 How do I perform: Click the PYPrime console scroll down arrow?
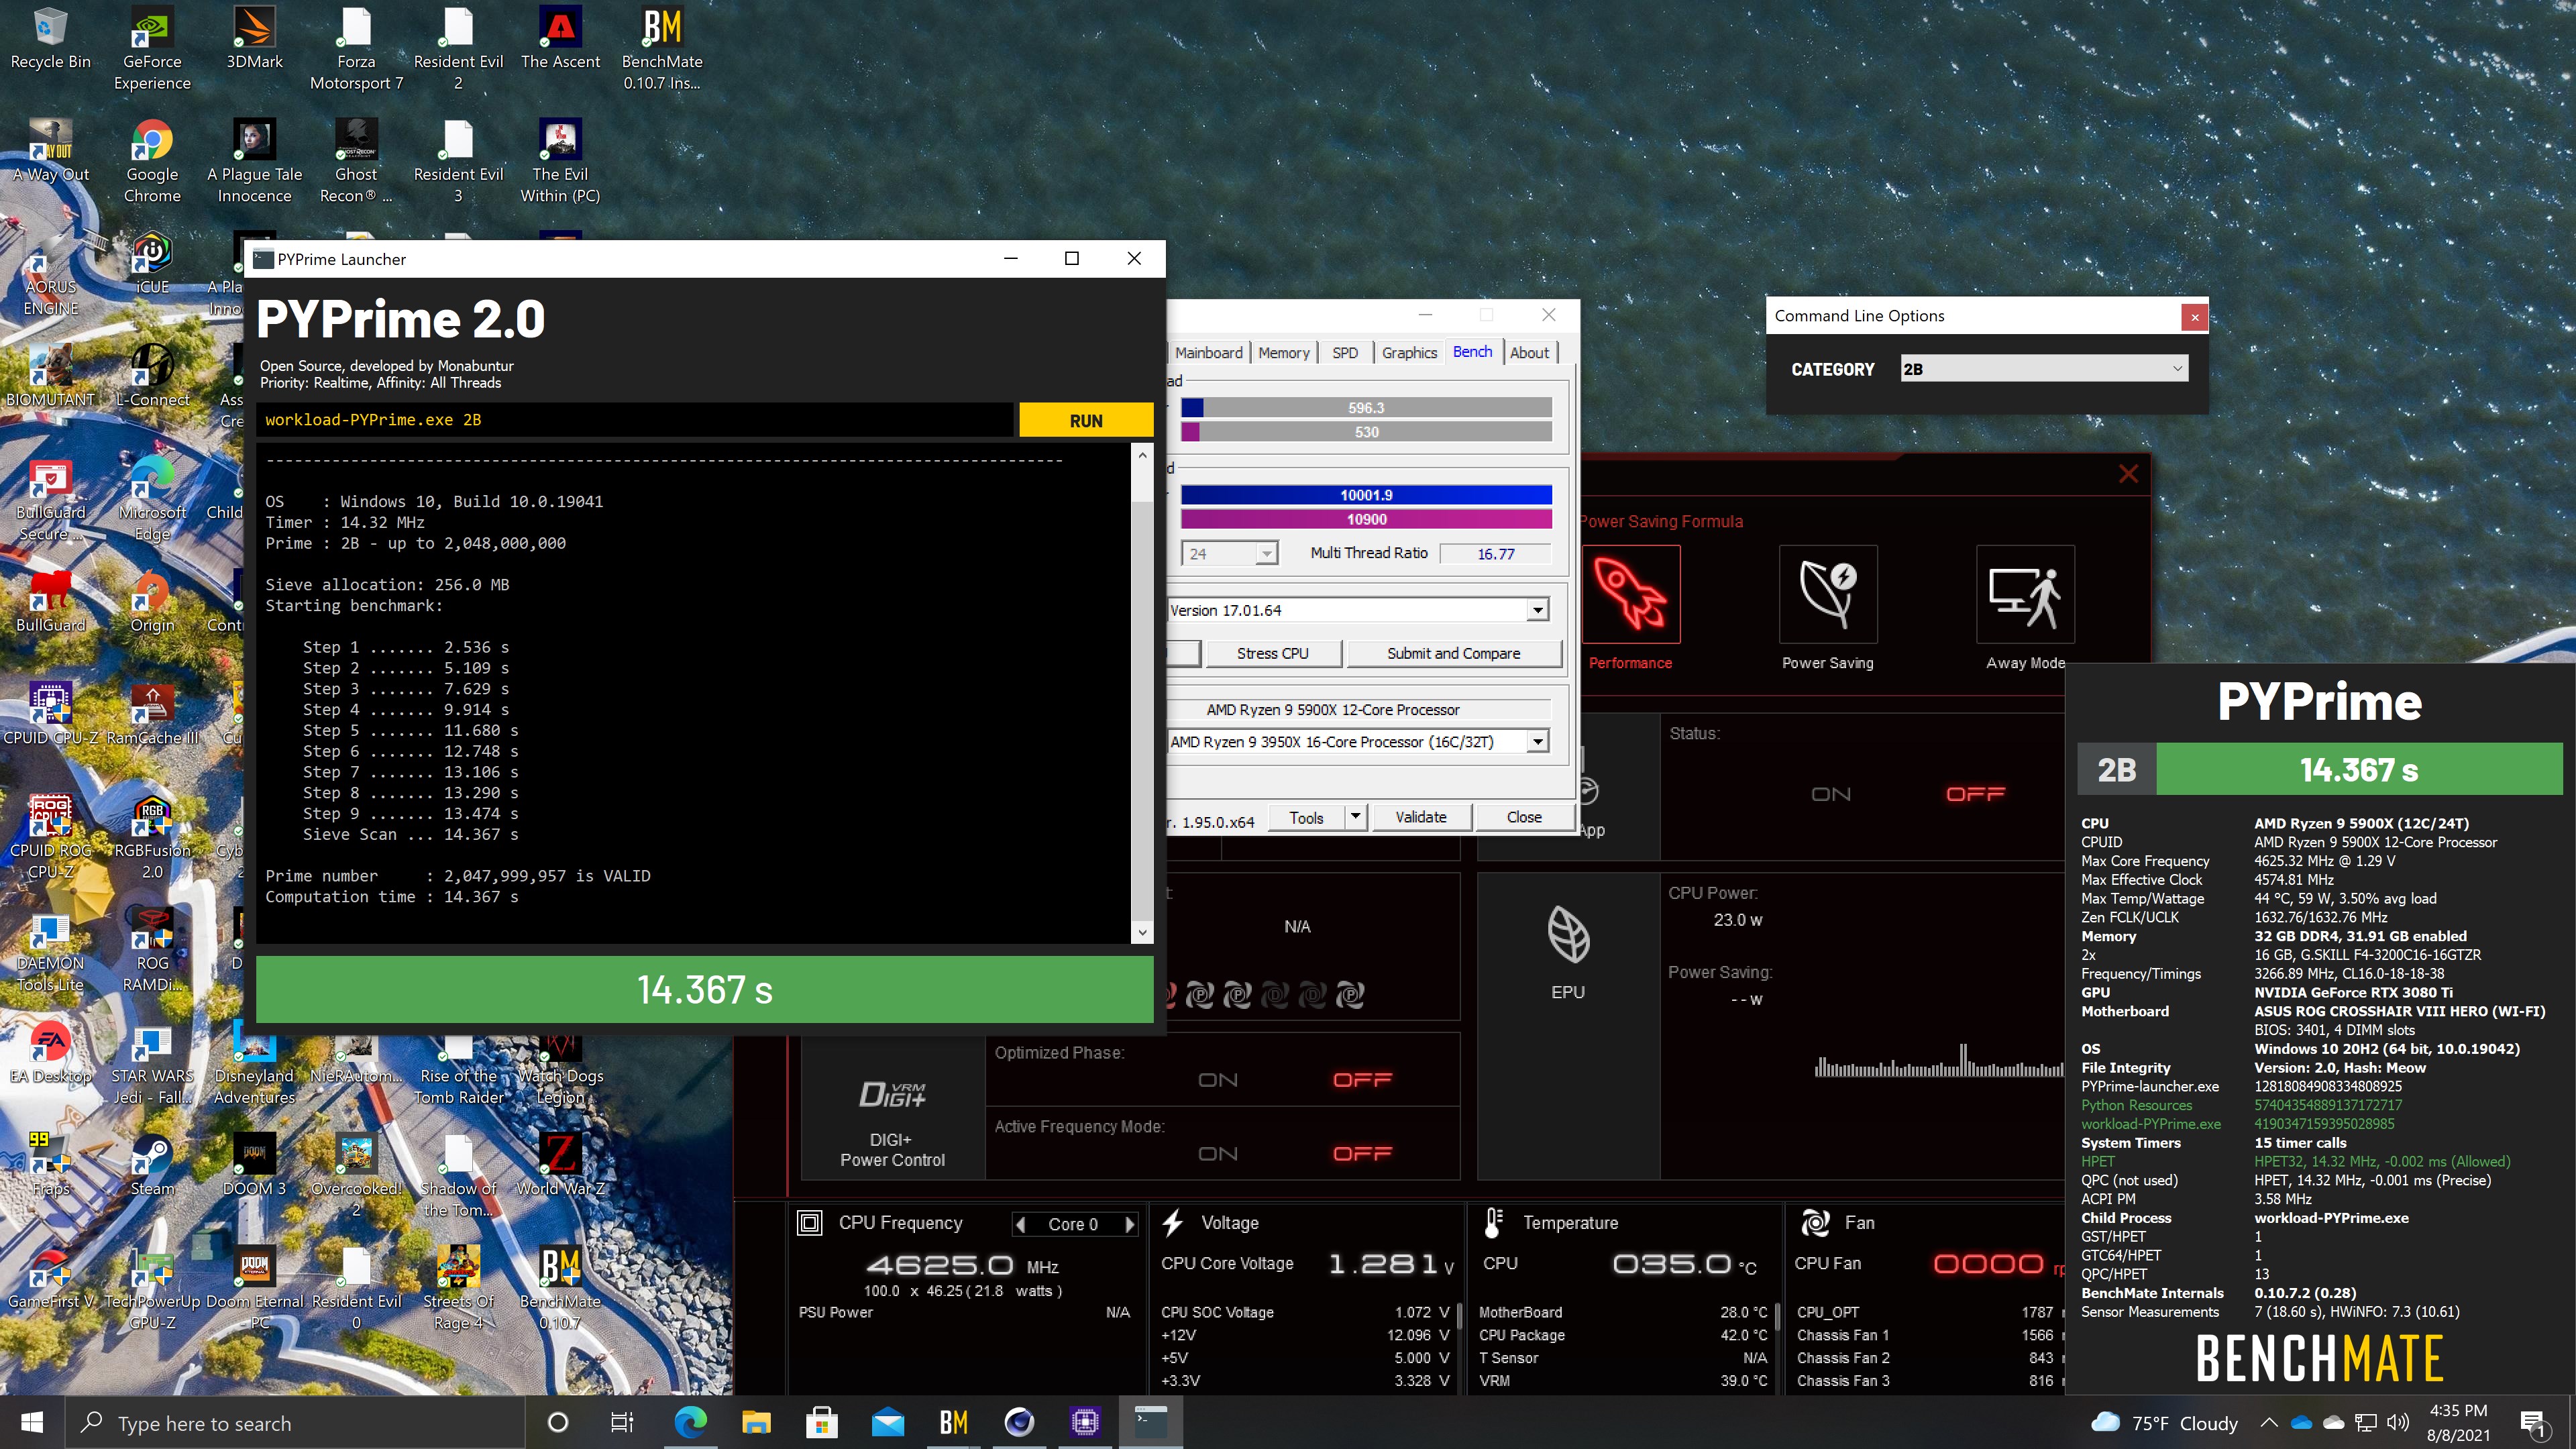(x=1142, y=932)
